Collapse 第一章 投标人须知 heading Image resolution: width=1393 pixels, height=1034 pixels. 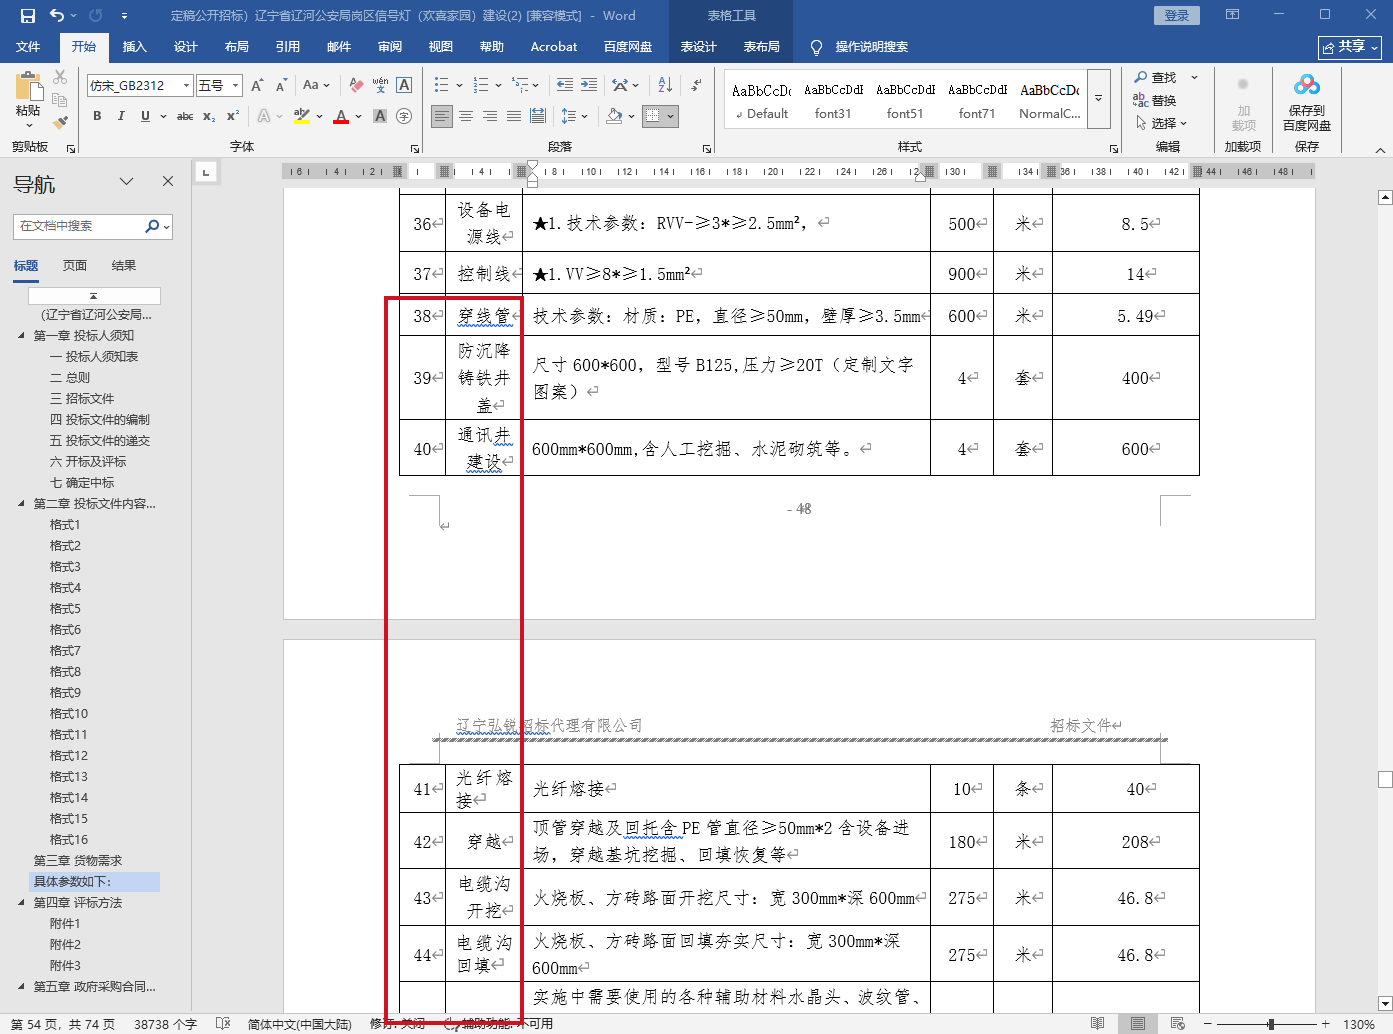tap(21, 336)
